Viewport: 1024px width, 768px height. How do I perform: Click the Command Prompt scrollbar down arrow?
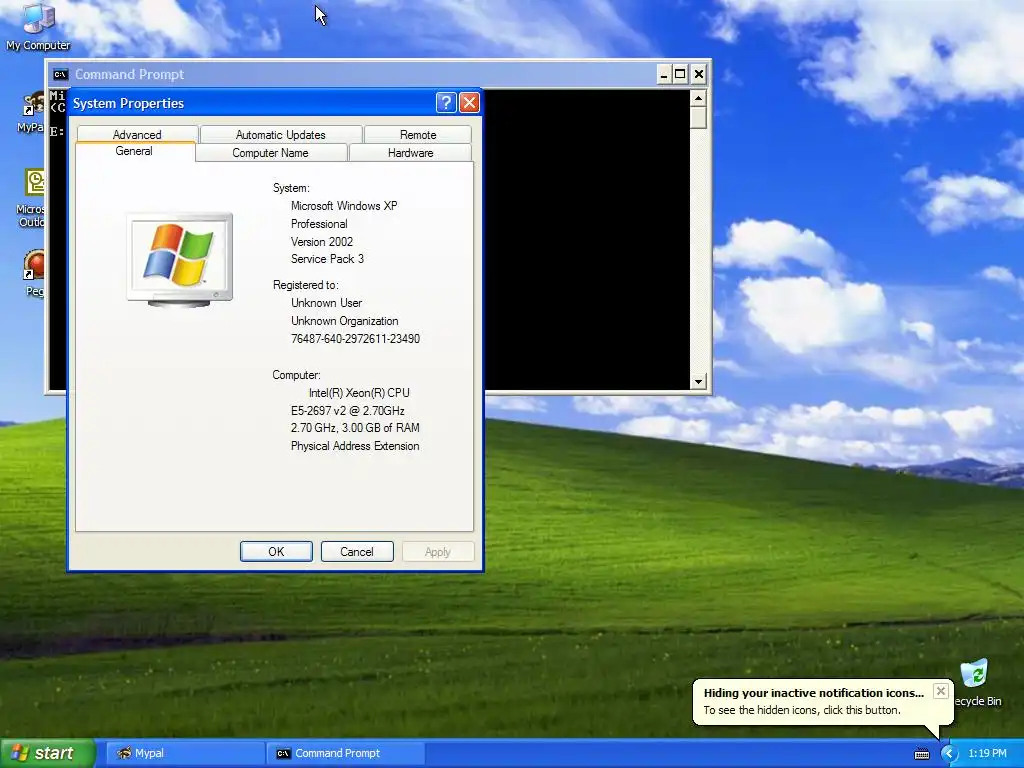(x=698, y=381)
